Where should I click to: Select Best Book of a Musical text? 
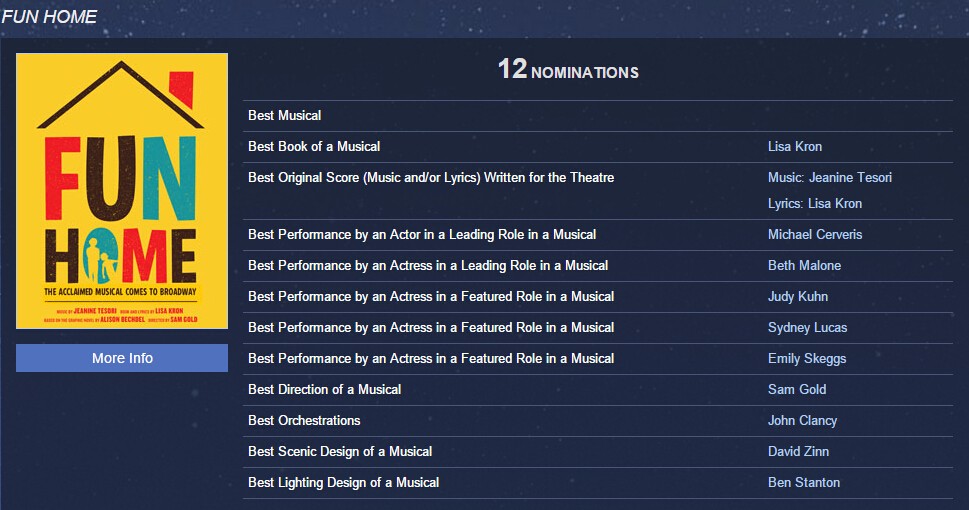[x=314, y=147]
